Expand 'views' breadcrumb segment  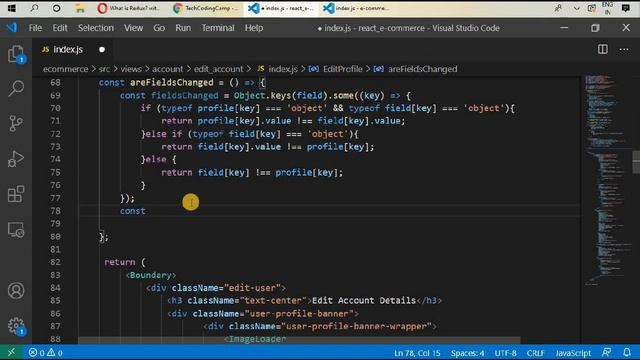click(131, 69)
